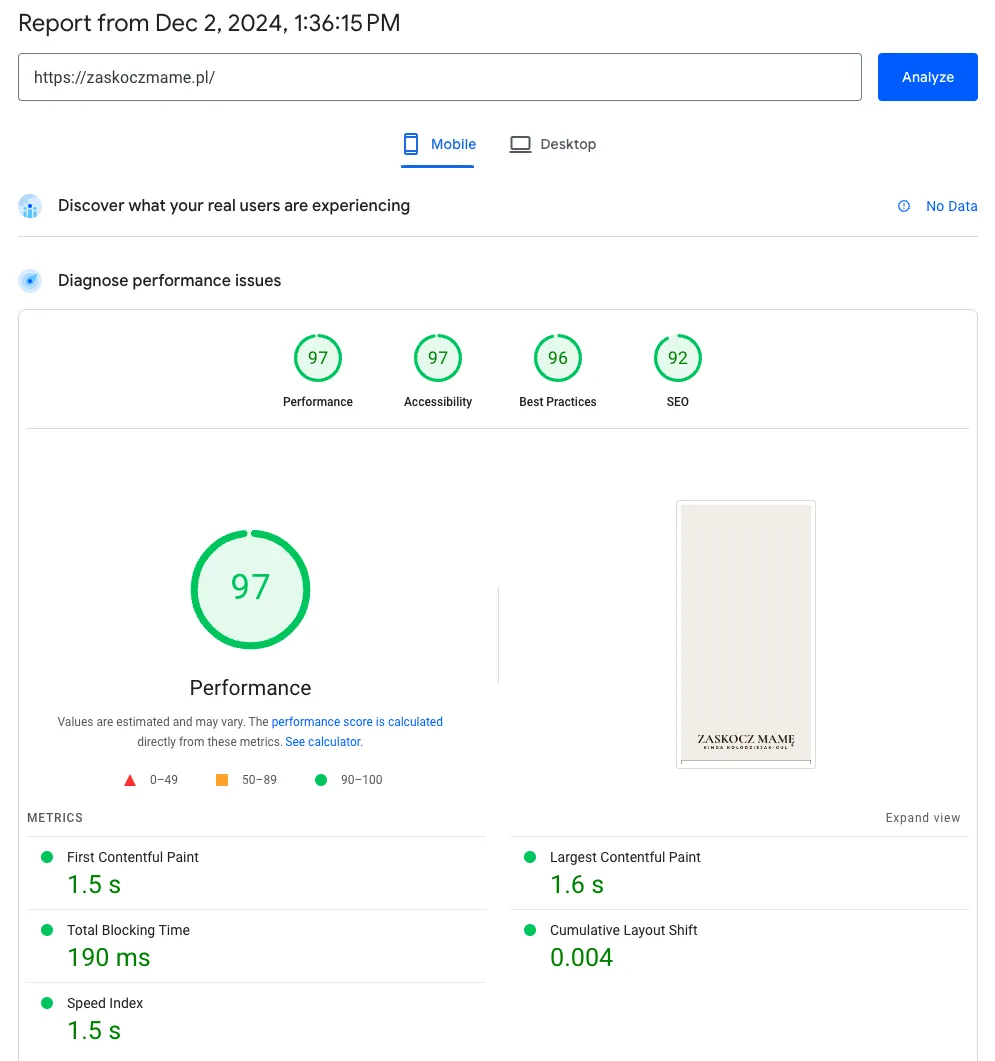Click the page screenshot thumbnail
The height and width of the screenshot is (1061, 995).
pyautogui.click(x=746, y=634)
